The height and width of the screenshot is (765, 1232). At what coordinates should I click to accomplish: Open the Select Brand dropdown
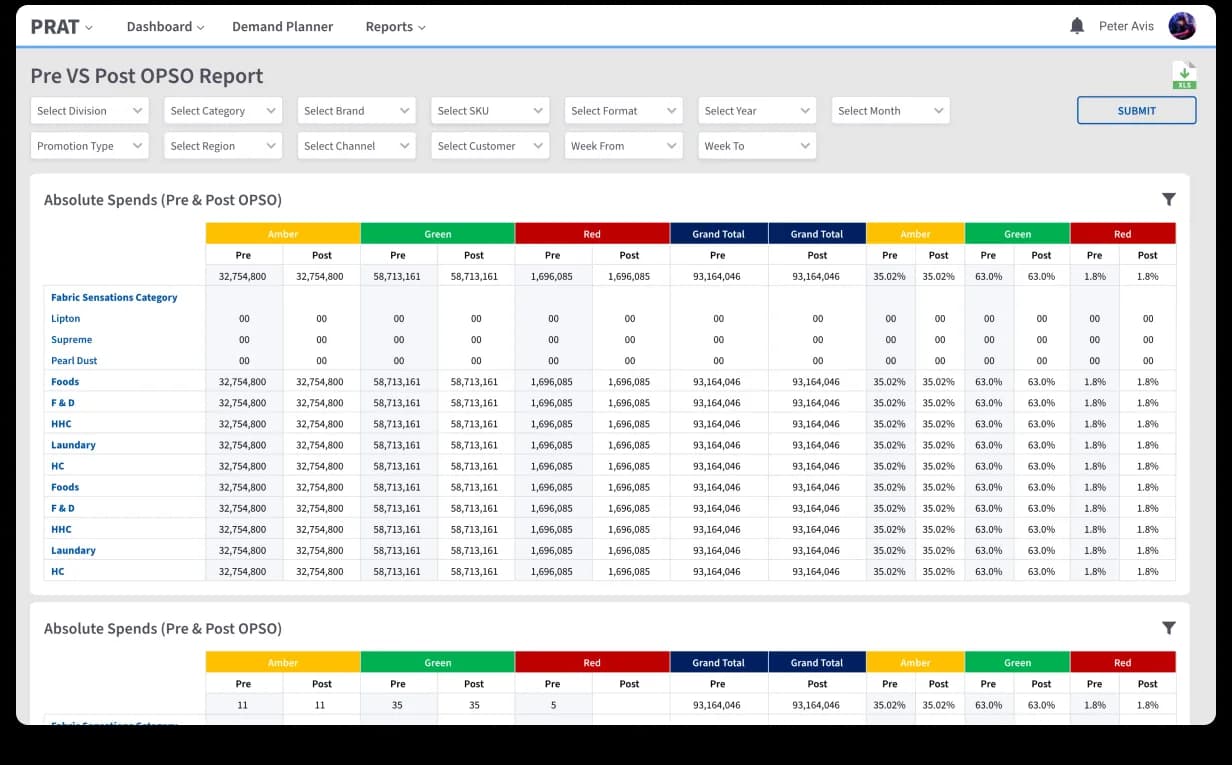click(x=356, y=111)
